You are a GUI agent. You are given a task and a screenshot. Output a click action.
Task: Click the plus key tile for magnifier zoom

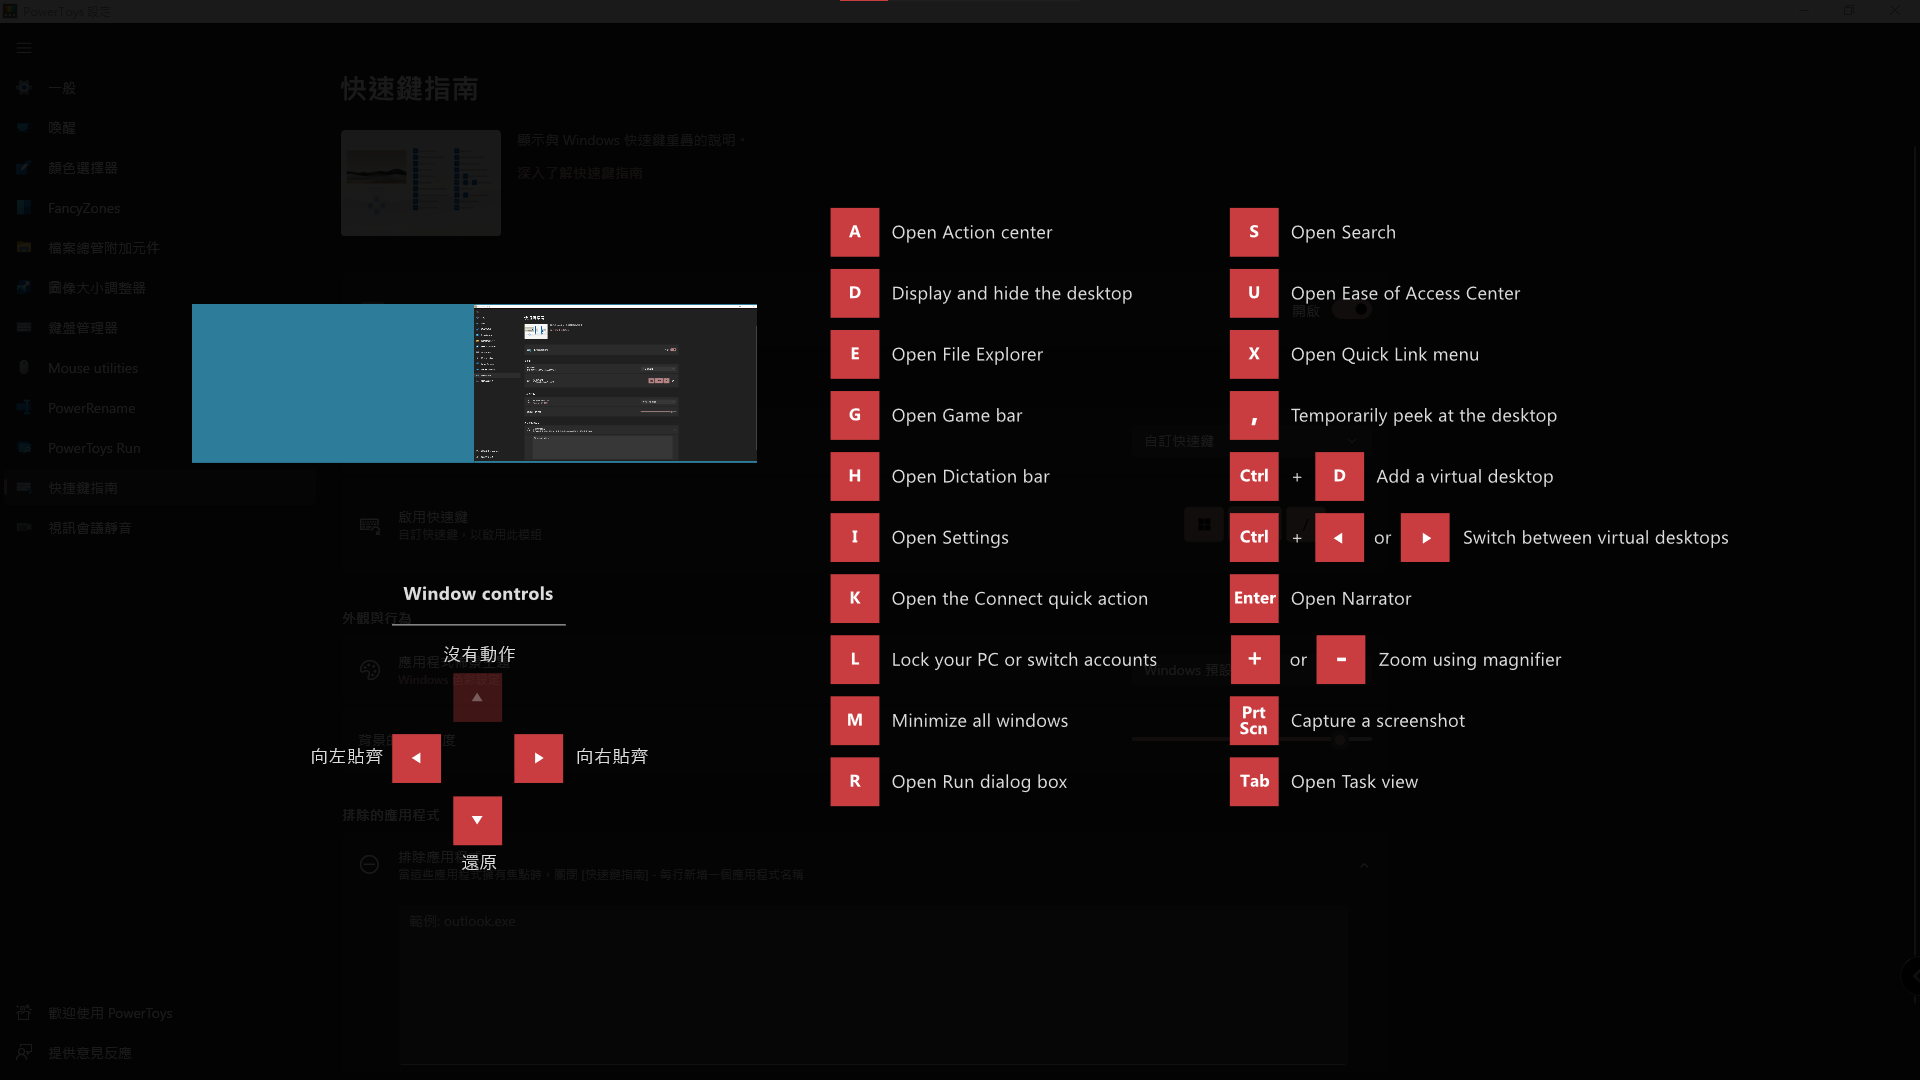point(1254,659)
